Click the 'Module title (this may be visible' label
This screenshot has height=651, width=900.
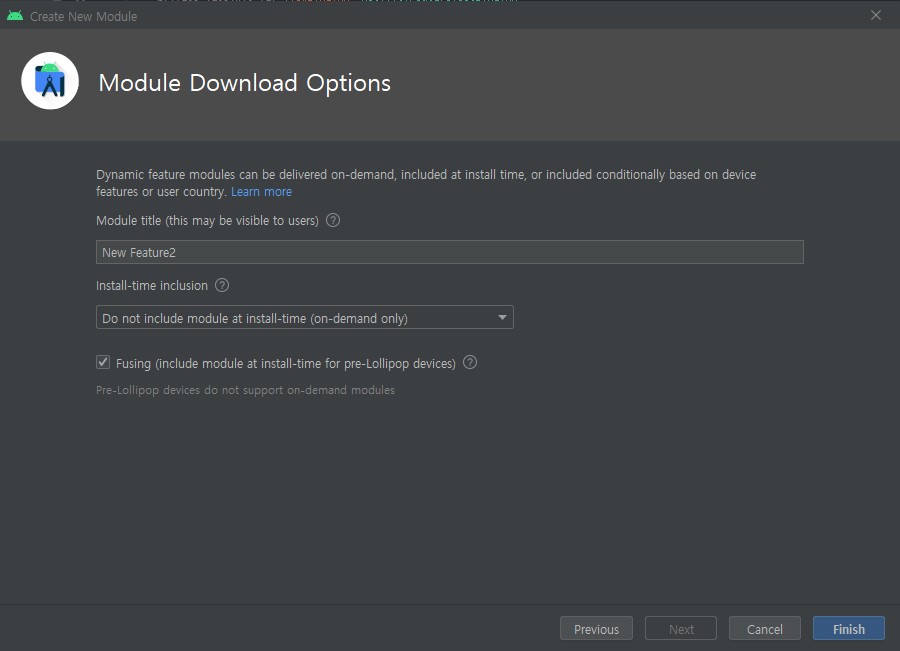coord(207,221)
